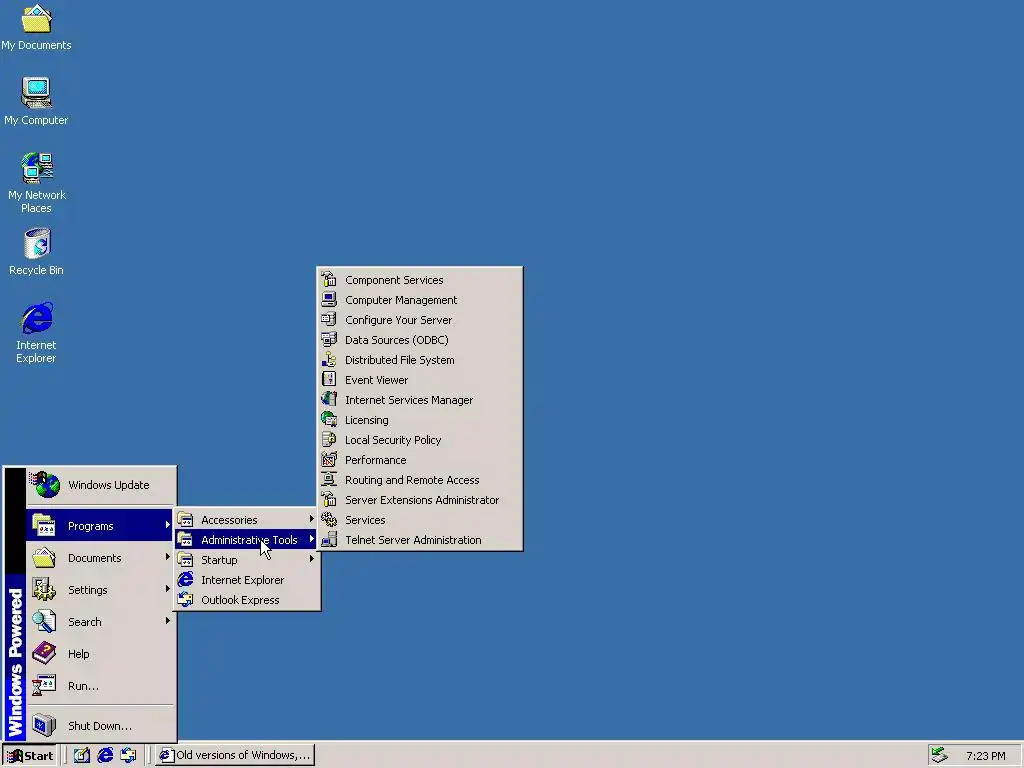Image resolution: width=1024 pixels, height=768 pixels.
Task: Click the Services gears icon
Action: pyautogui.click(x=329, y=520)
